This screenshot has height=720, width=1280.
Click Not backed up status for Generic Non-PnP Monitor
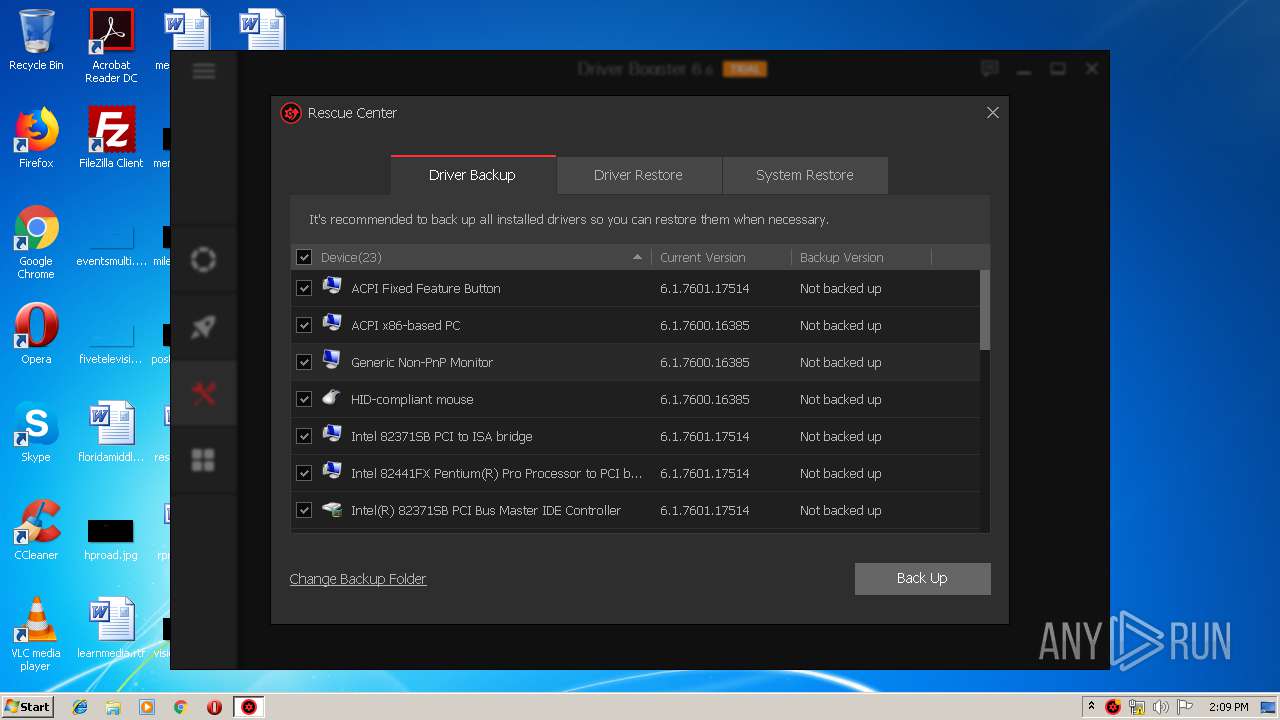coord(840,362)
